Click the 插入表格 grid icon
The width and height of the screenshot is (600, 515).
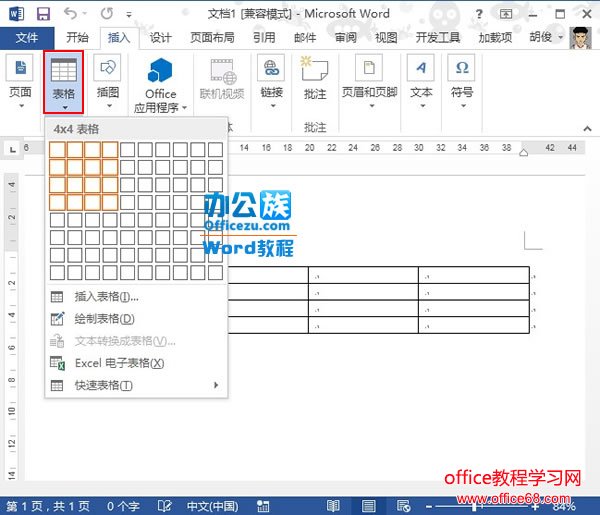coord(57,297)
